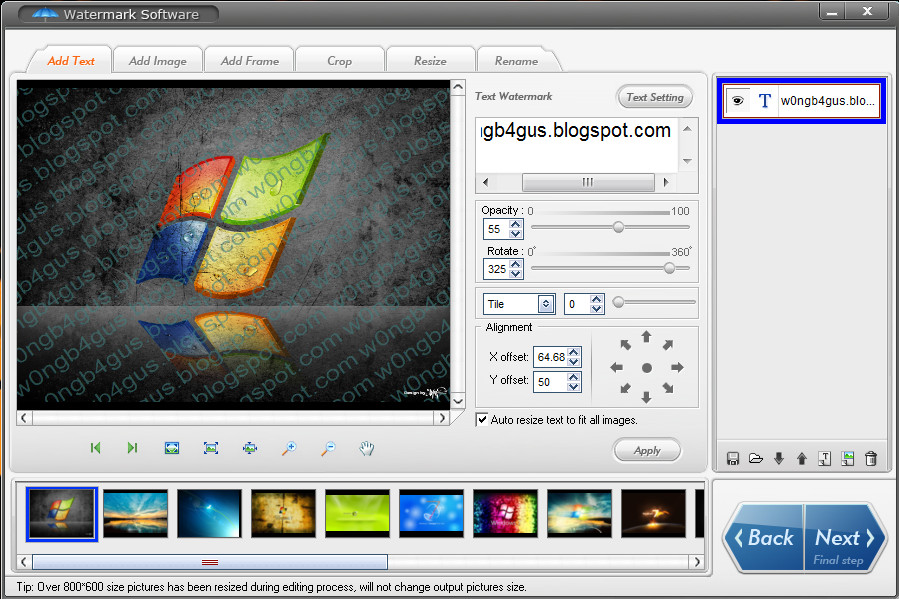Select the lime green wallpaper thumbnail
The image size is (899, 599).
click(357, 513)
